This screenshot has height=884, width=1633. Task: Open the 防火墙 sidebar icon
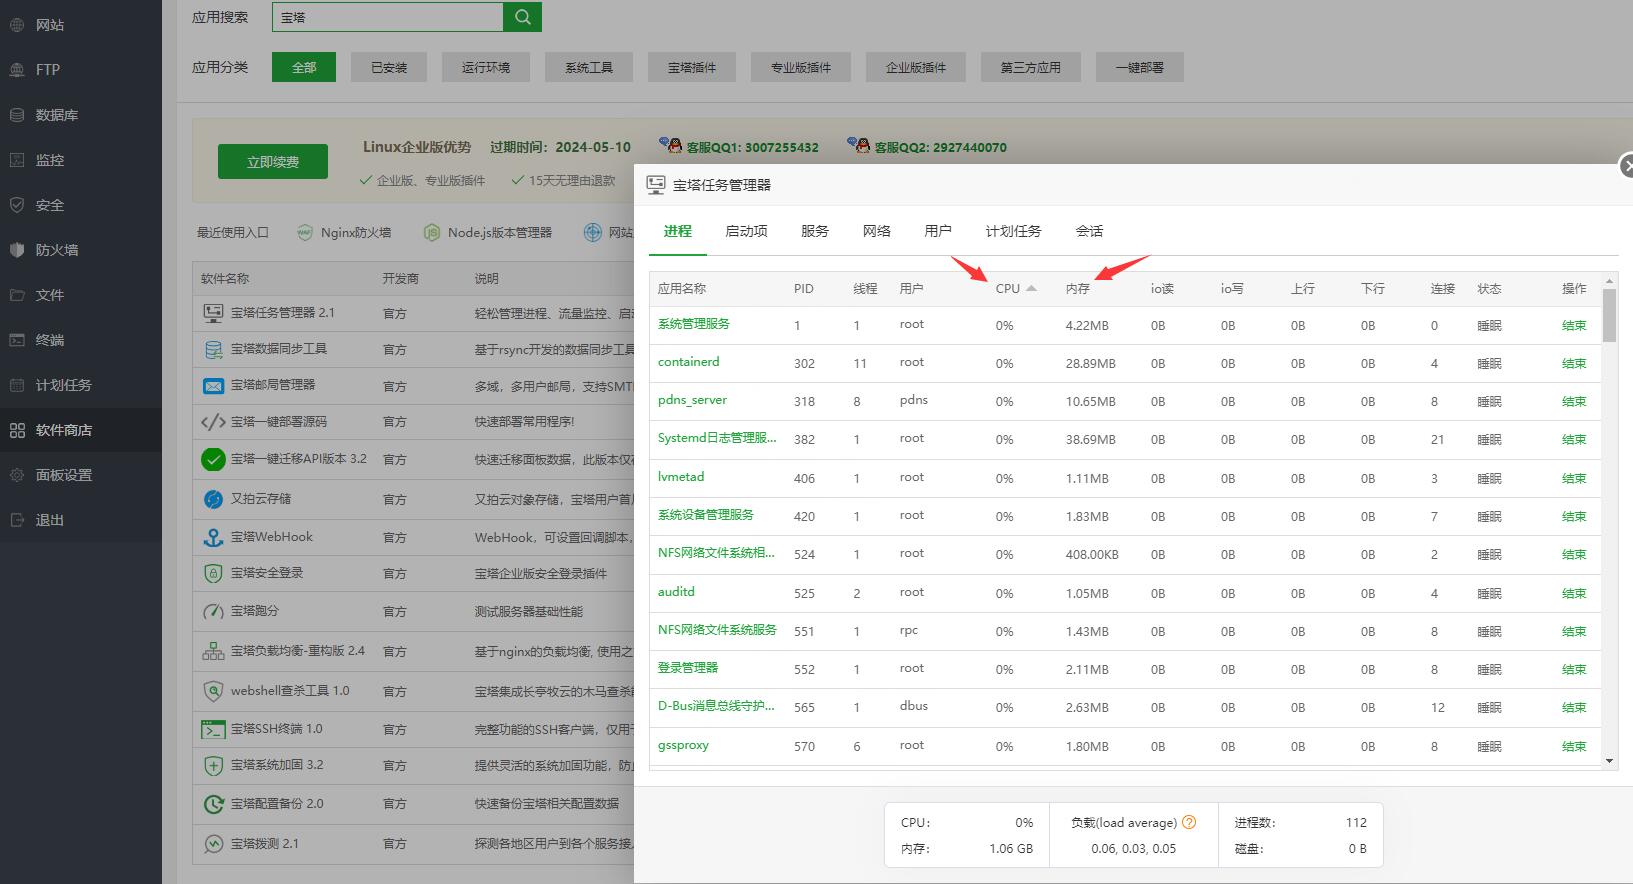(x=17, y=250)
